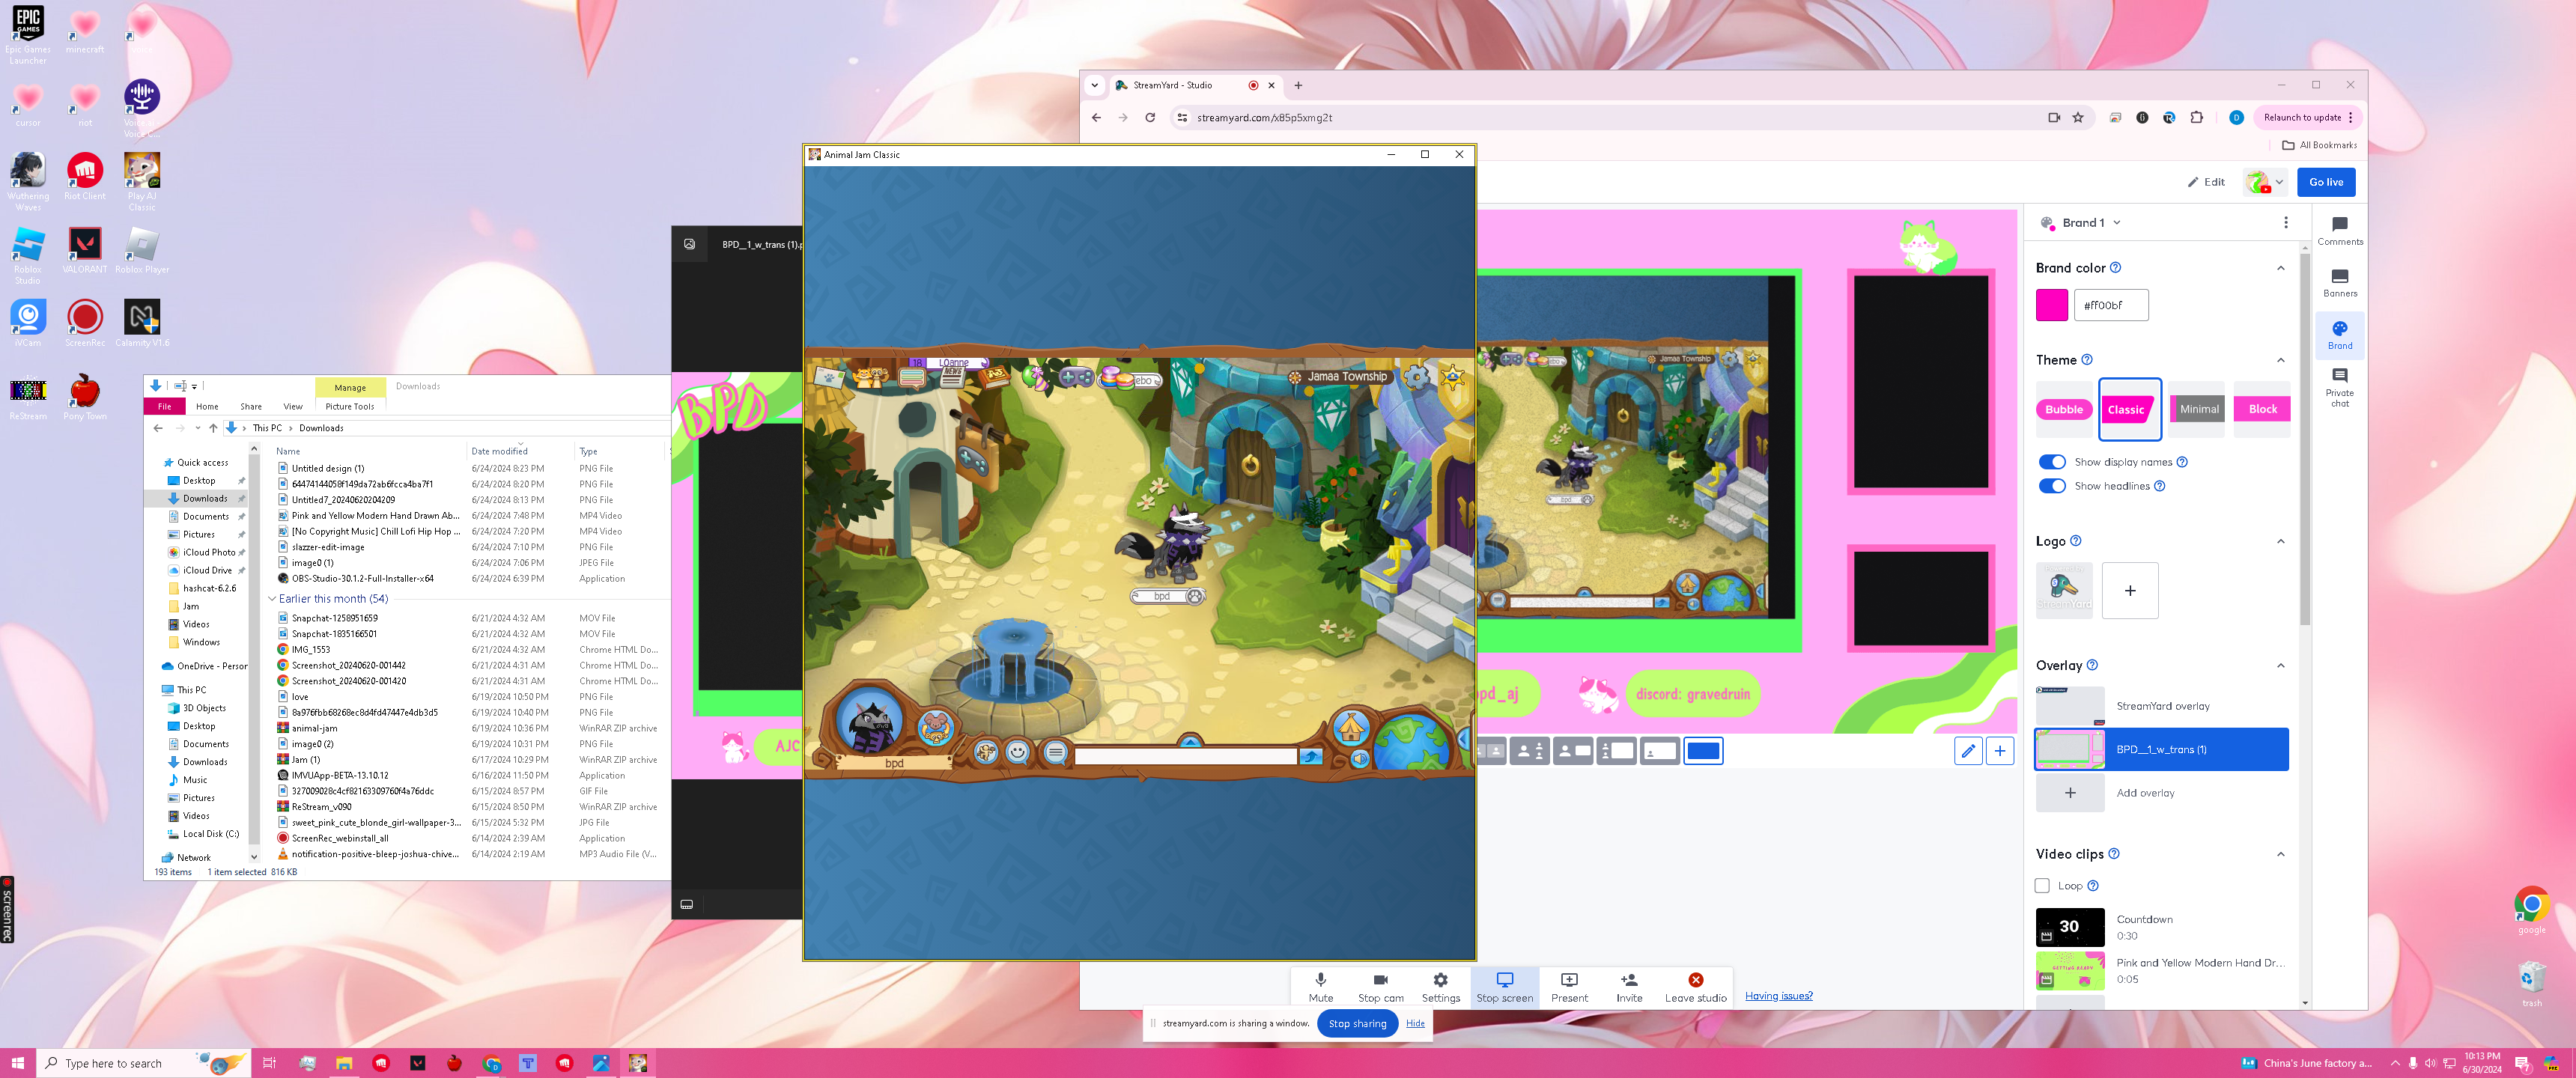Click Leave studio in StreamYard
The image size is (2576, 1078).
pos(1695,987)
